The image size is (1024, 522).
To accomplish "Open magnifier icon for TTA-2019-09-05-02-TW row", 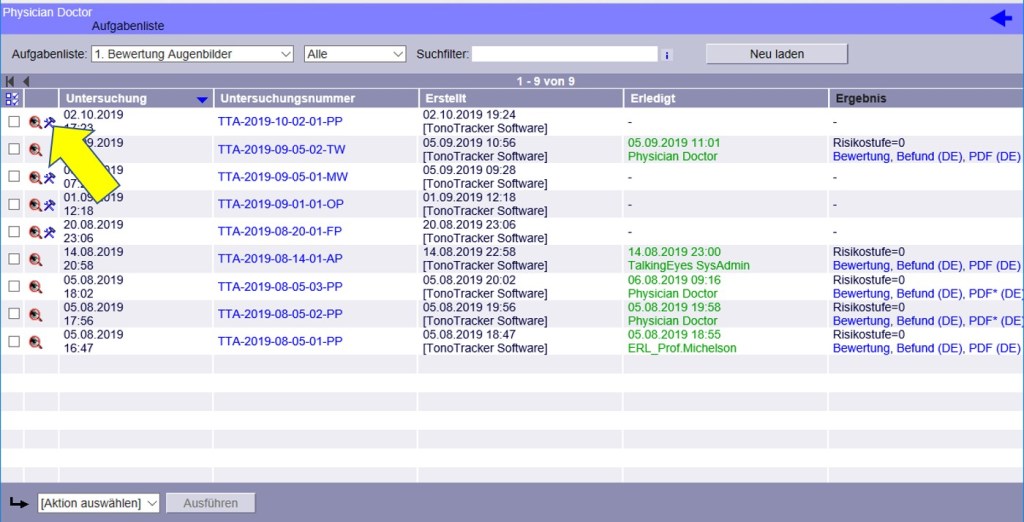I will (35, 149).
